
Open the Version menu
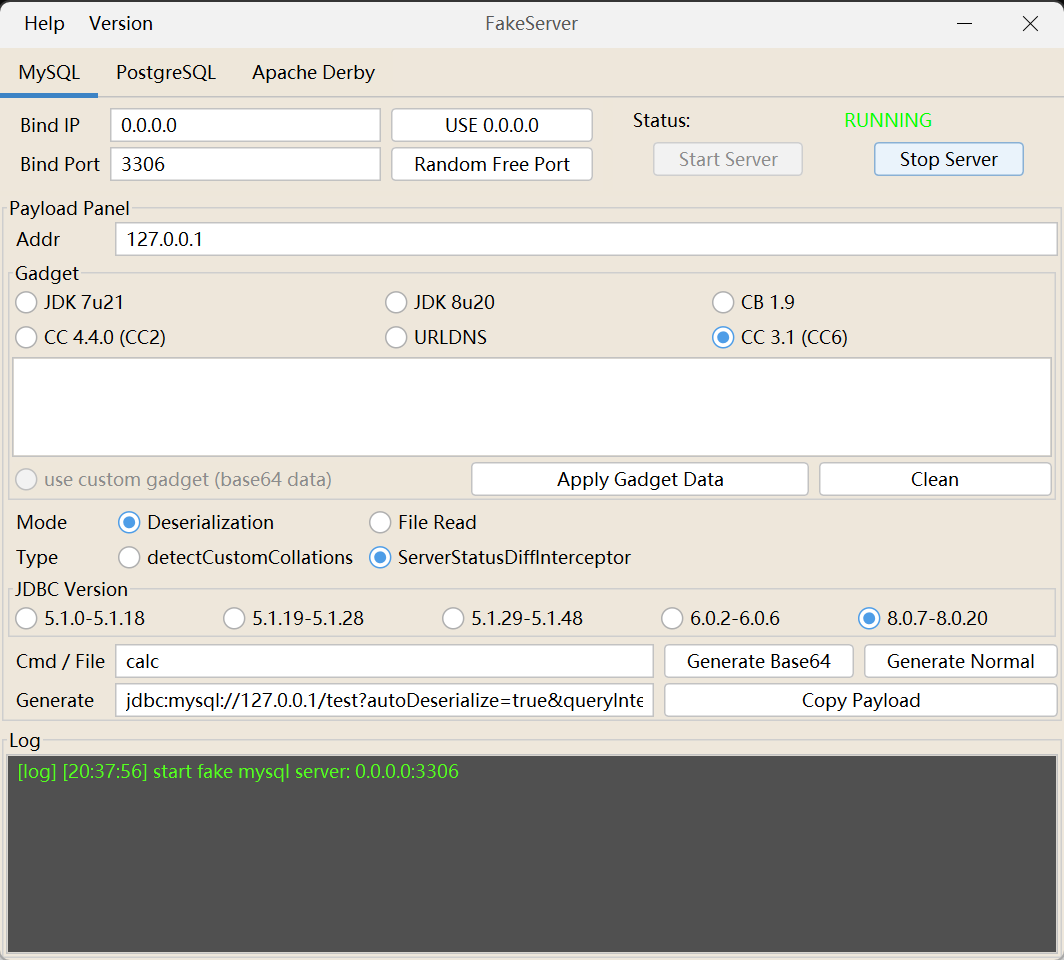tap(121, 24)
